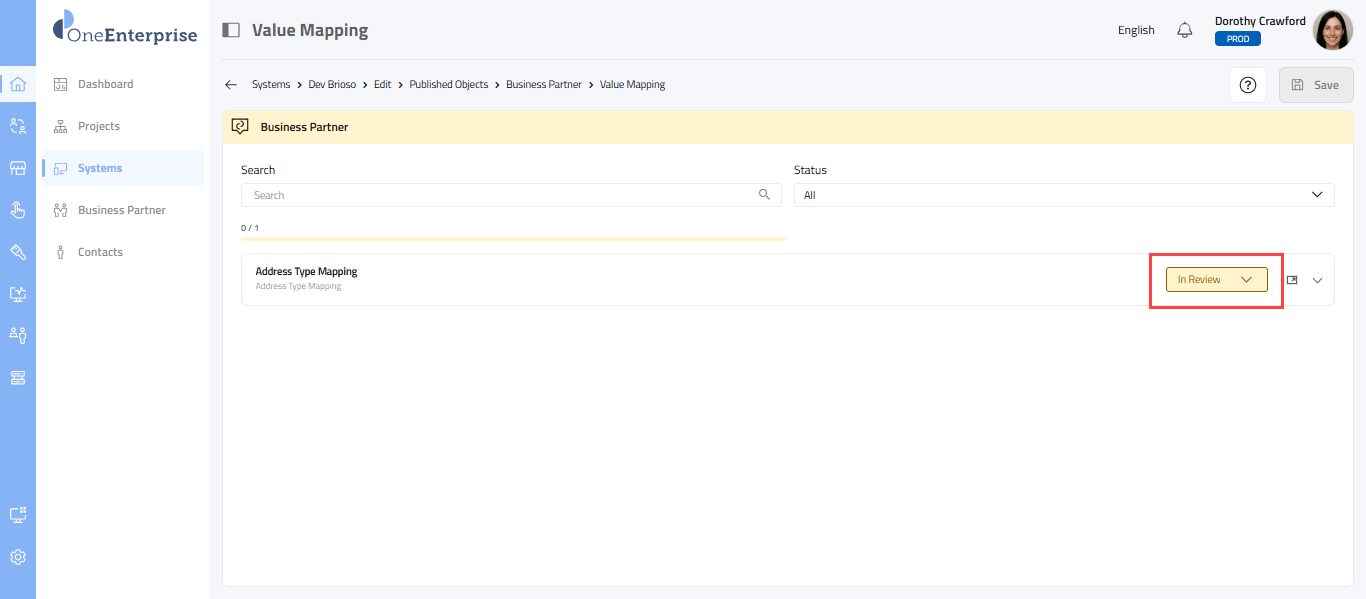Click the home icon in the left rail

18,84
